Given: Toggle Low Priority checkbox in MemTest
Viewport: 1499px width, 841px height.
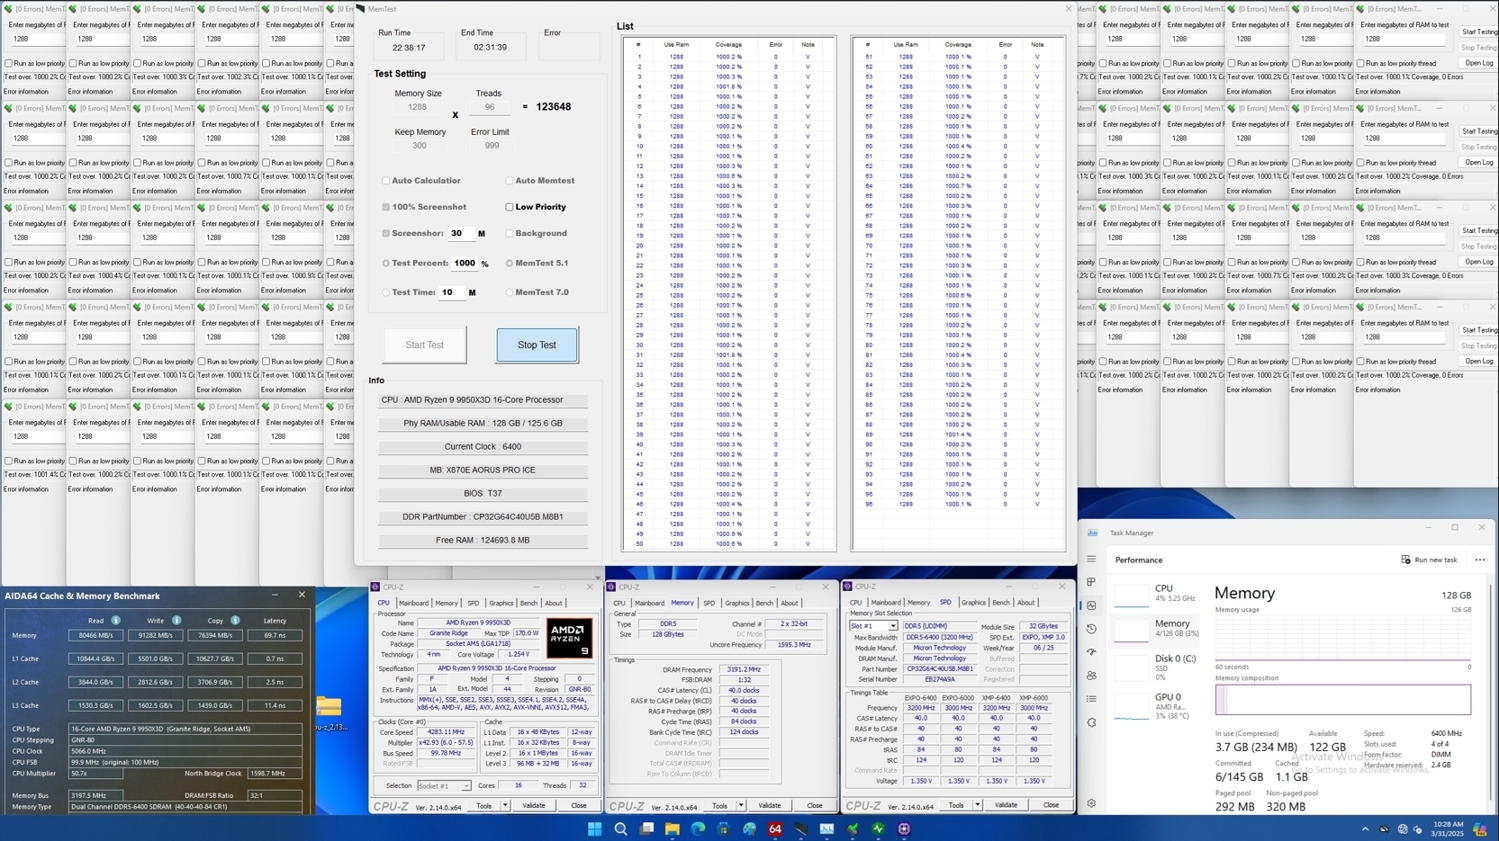Looking at the screenshot, I should (x=509, y=207).
